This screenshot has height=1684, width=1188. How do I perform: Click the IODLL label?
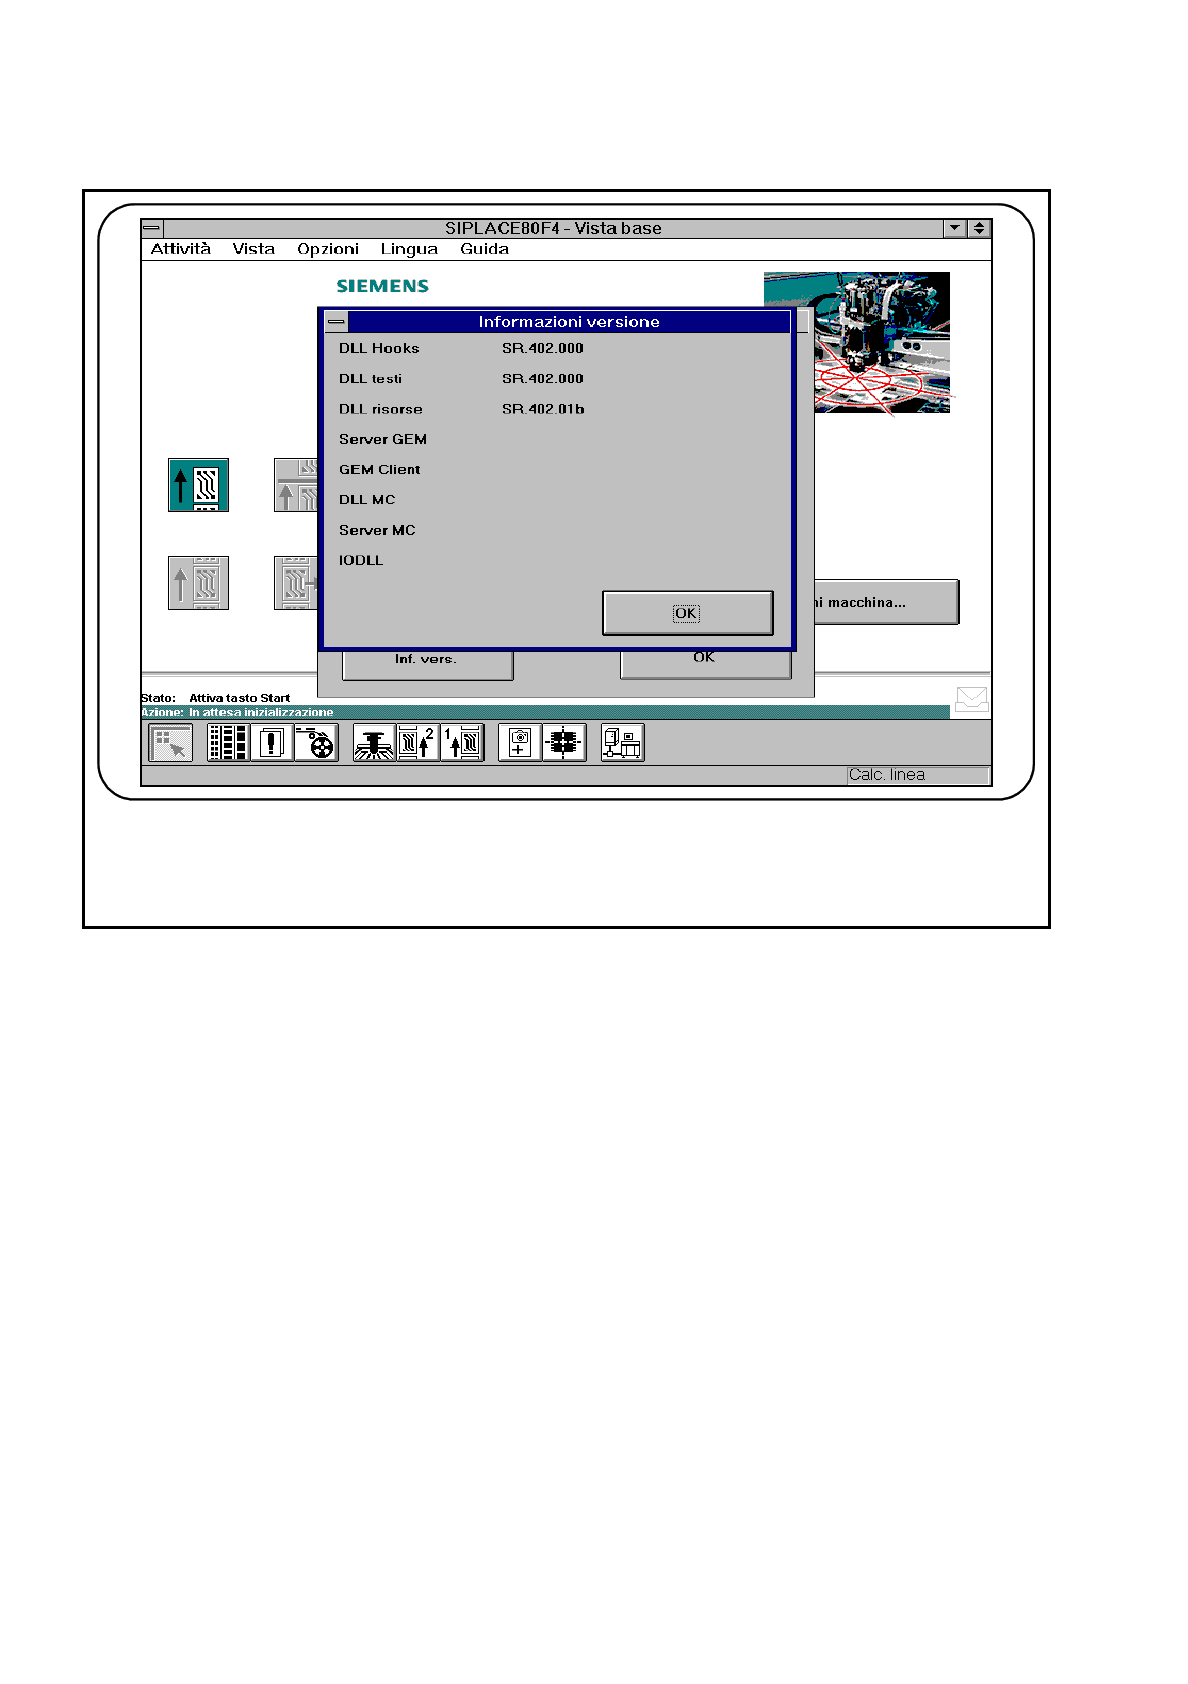361,560
